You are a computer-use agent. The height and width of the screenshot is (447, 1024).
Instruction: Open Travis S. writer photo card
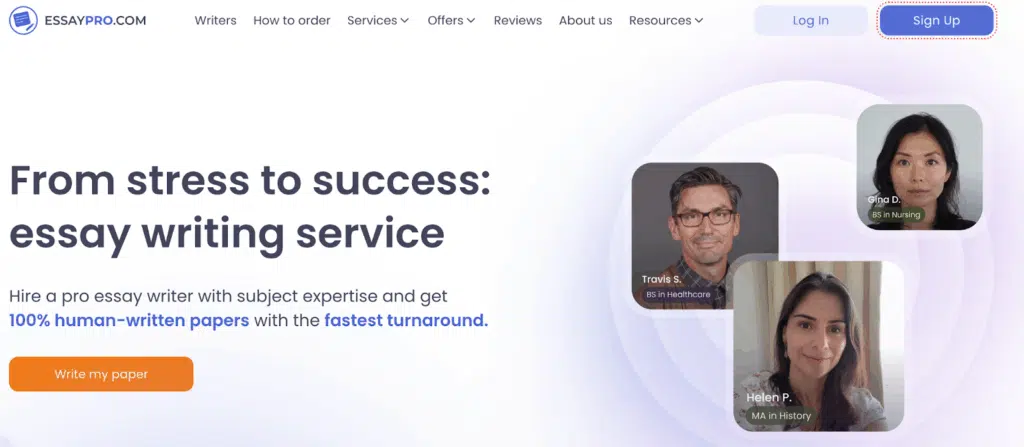tap(705, 235)
